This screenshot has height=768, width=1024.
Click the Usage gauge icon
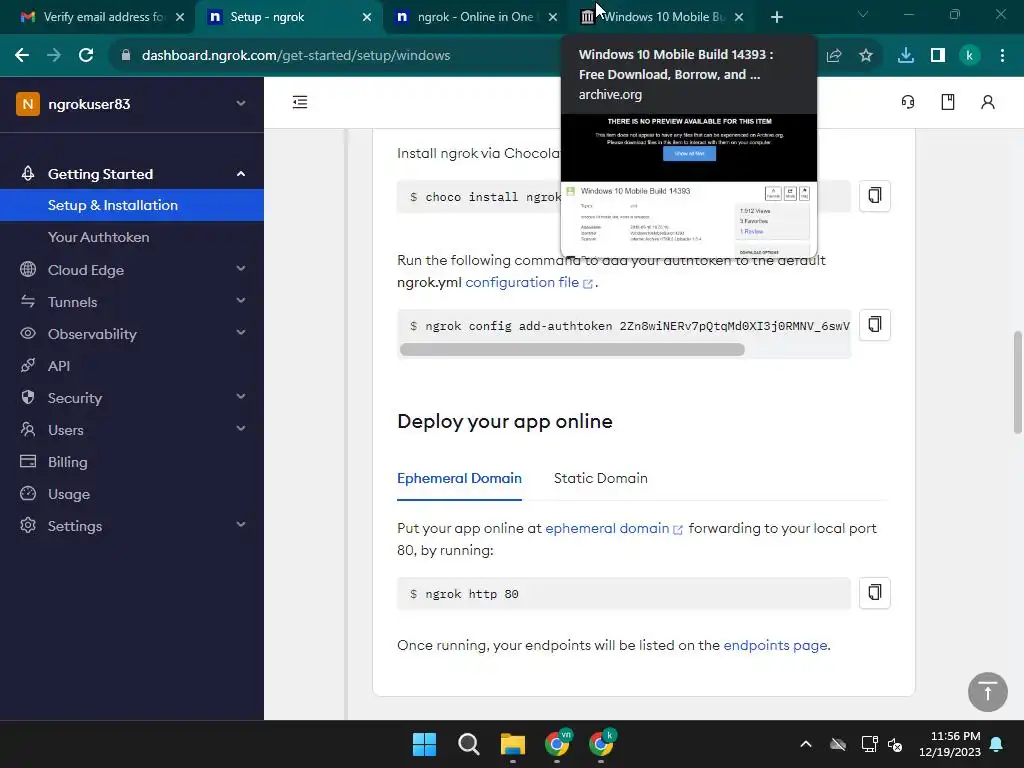(x=28, y=493)
